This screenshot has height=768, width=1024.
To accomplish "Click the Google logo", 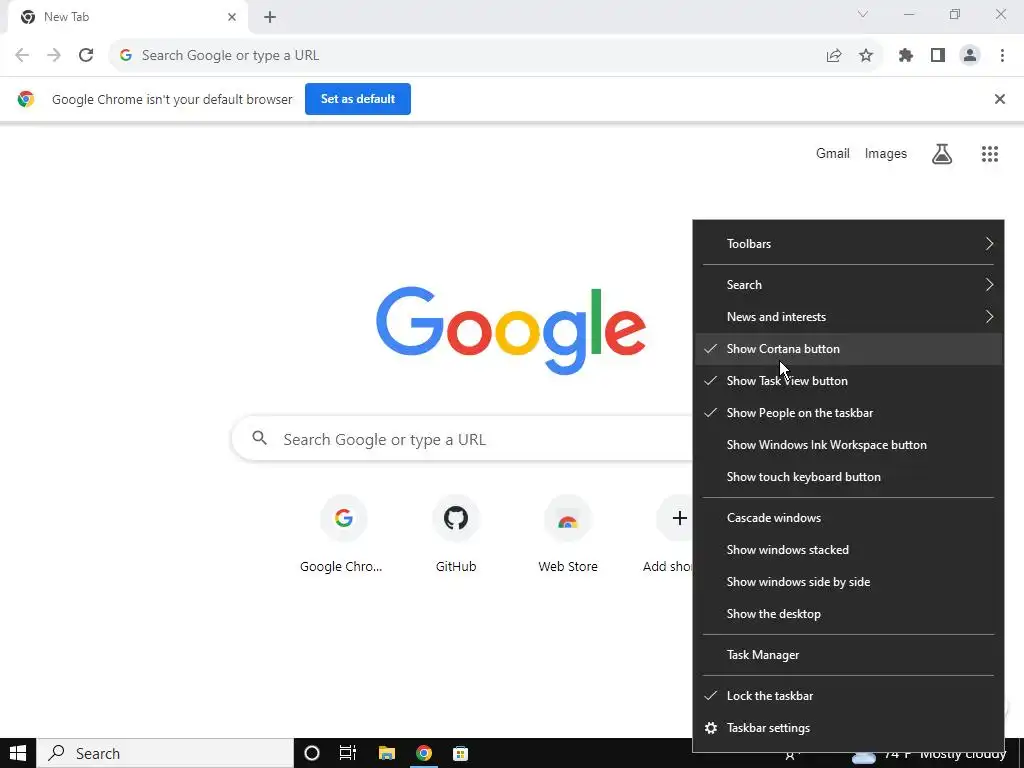I will point(511,331).
